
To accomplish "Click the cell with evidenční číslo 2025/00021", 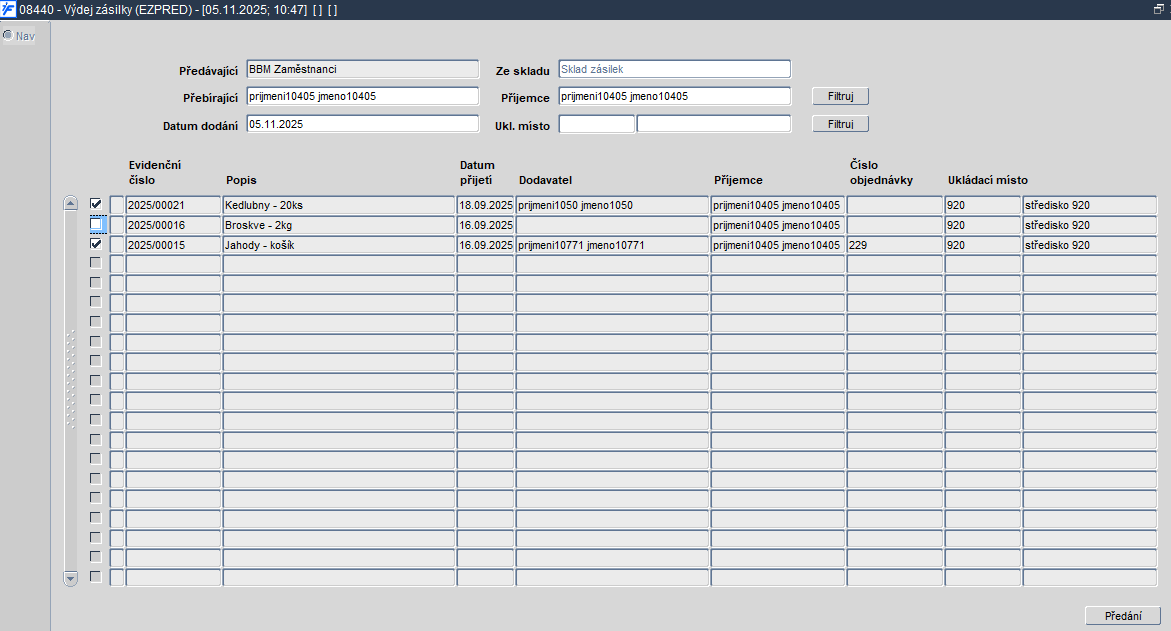I will (173, 205).
